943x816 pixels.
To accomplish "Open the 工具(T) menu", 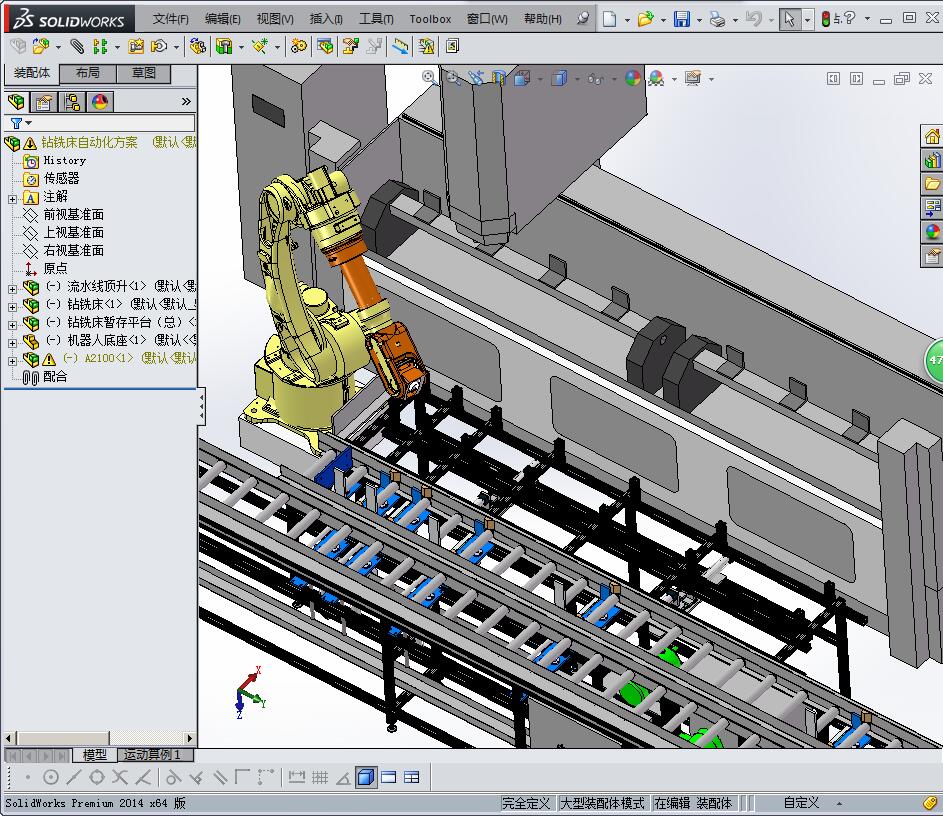I will coord(376,19).
